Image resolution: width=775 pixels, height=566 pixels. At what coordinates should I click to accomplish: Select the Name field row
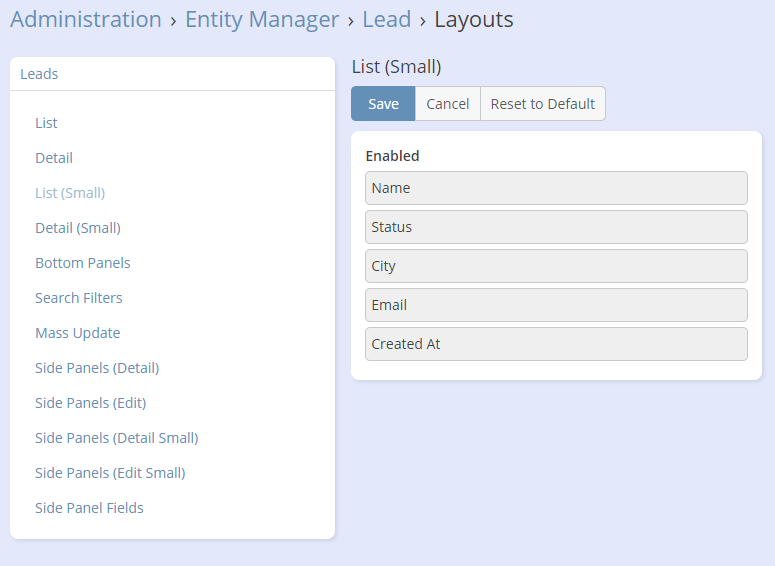[556, 188]
